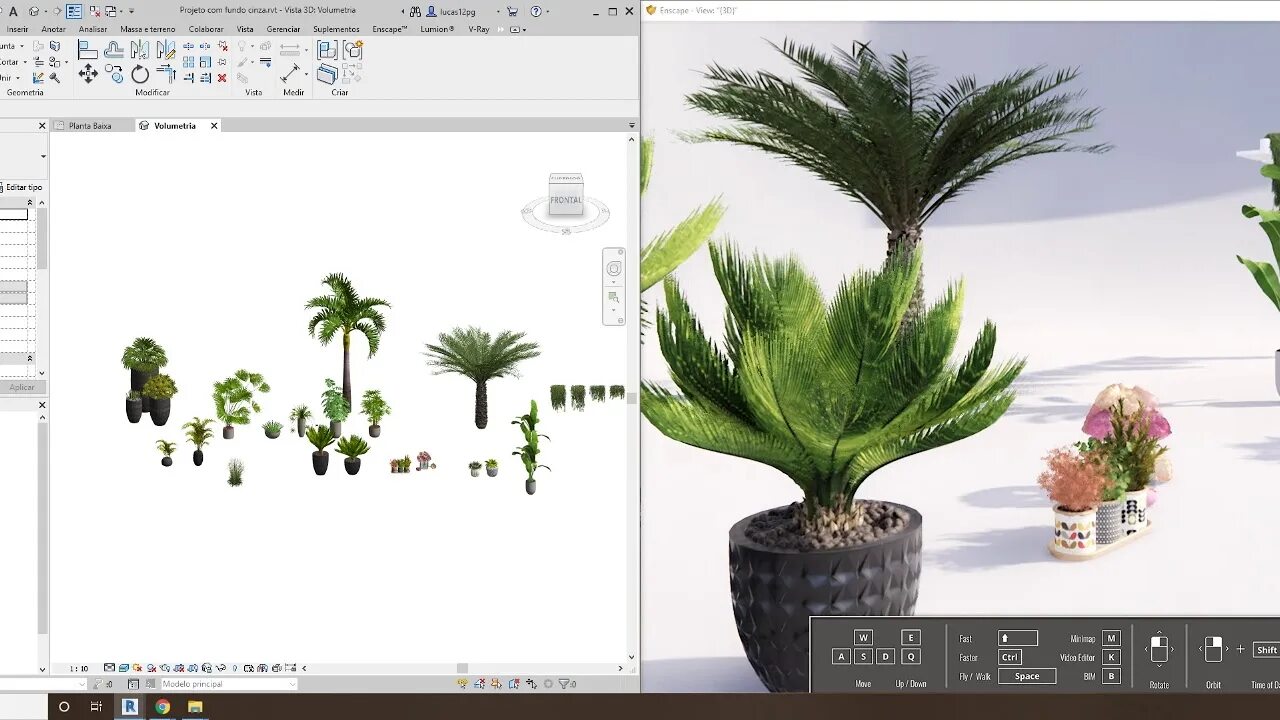1280x720 pixels.
Task: Click the Task View taskbar button
Action: 96,706
